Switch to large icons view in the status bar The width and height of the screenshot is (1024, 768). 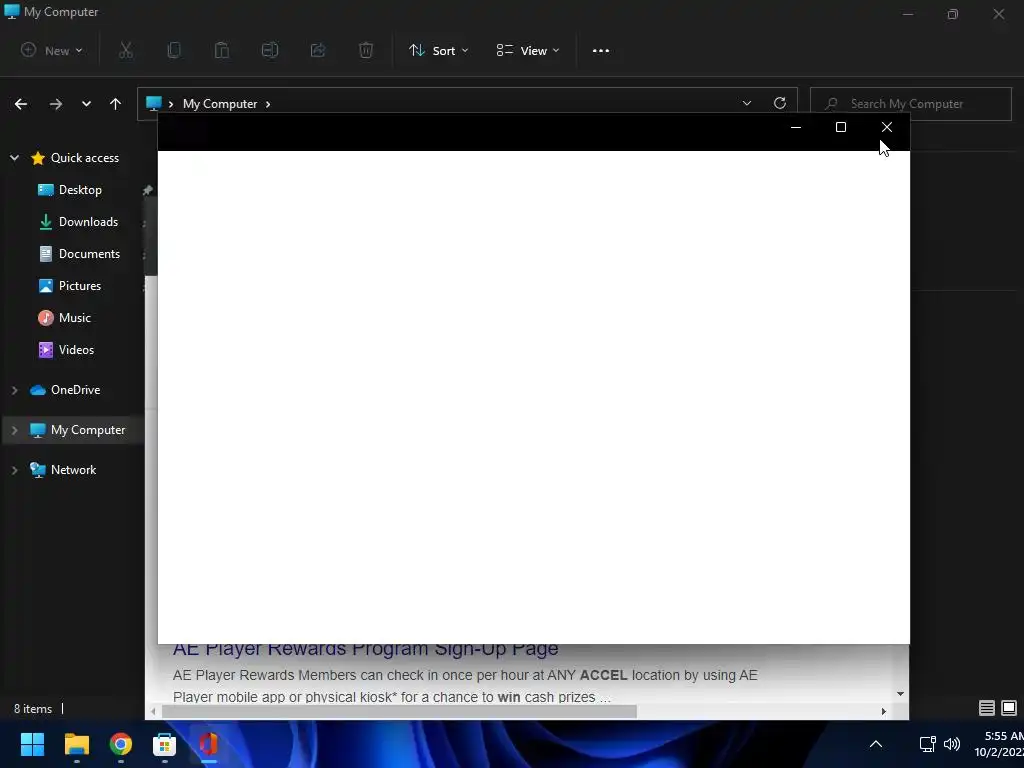point(1009,708)
